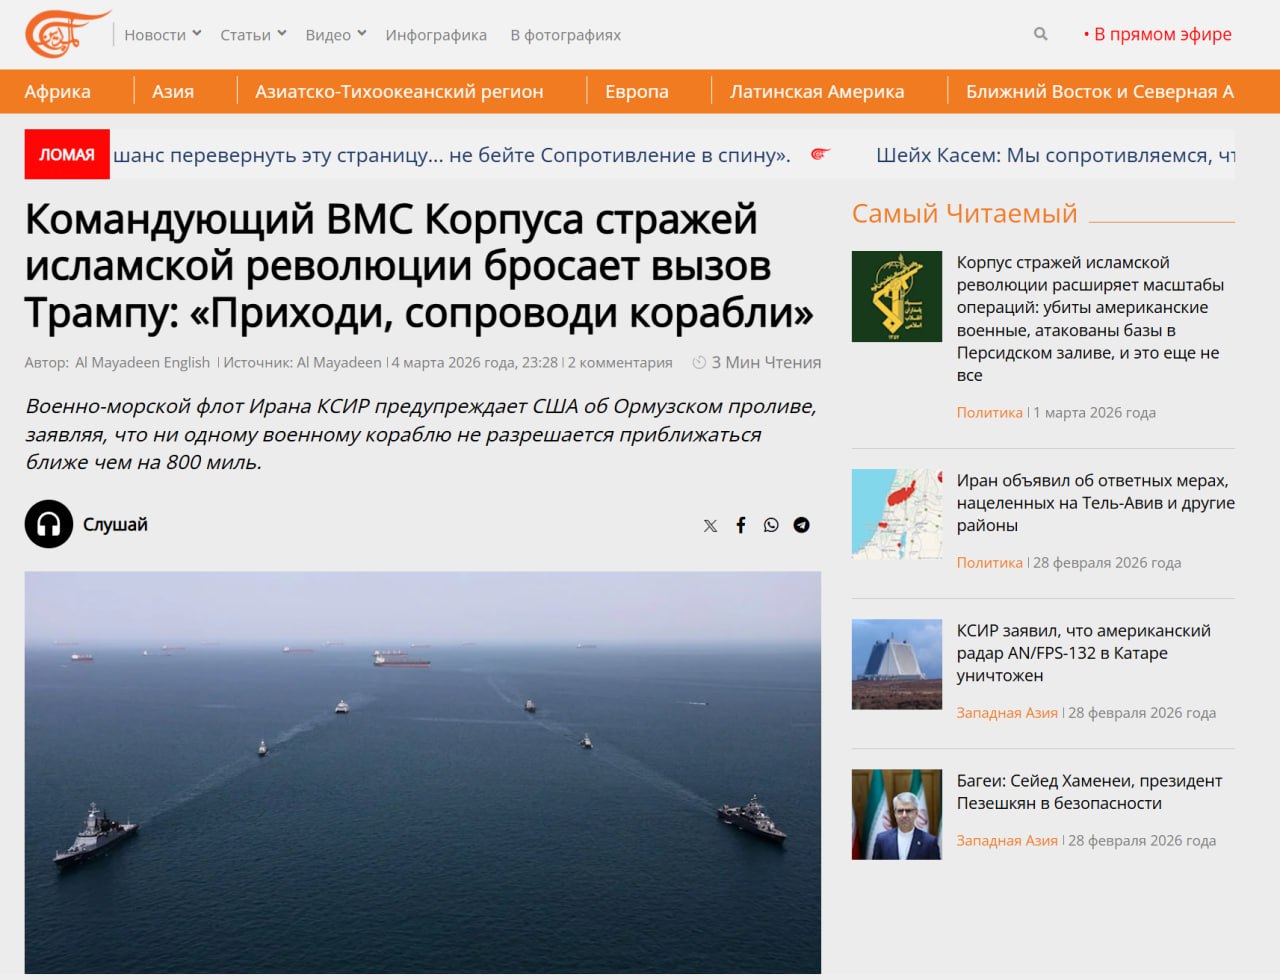Open article about AN/FPS-132 radar in Qatar
The width and height of the screenshot is (1280, 980).
pos(1083,653)
